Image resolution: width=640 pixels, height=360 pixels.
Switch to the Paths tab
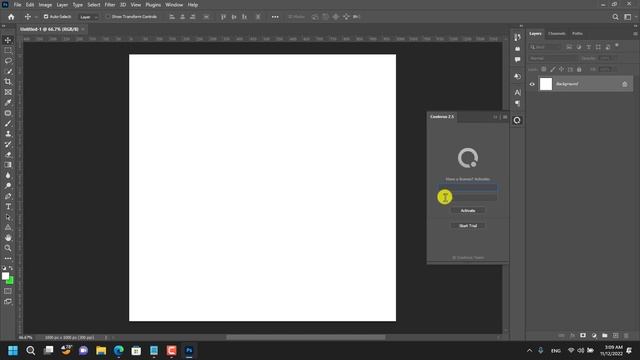coord(577,33)
